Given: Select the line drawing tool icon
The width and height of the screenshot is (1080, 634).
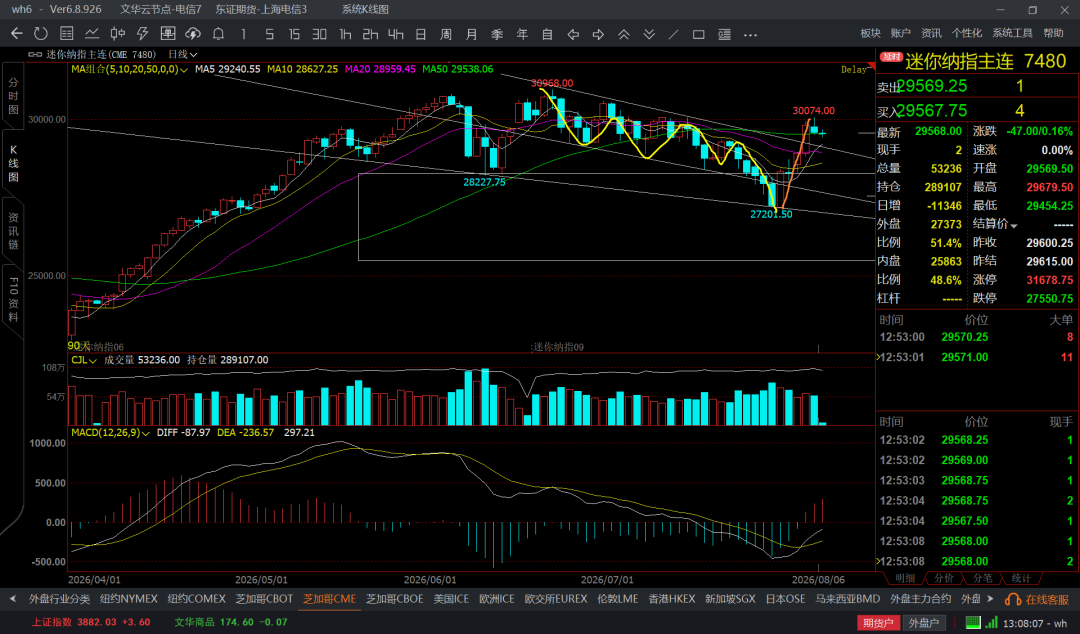Looking at the screenshot, I should [x=674, y=34].
